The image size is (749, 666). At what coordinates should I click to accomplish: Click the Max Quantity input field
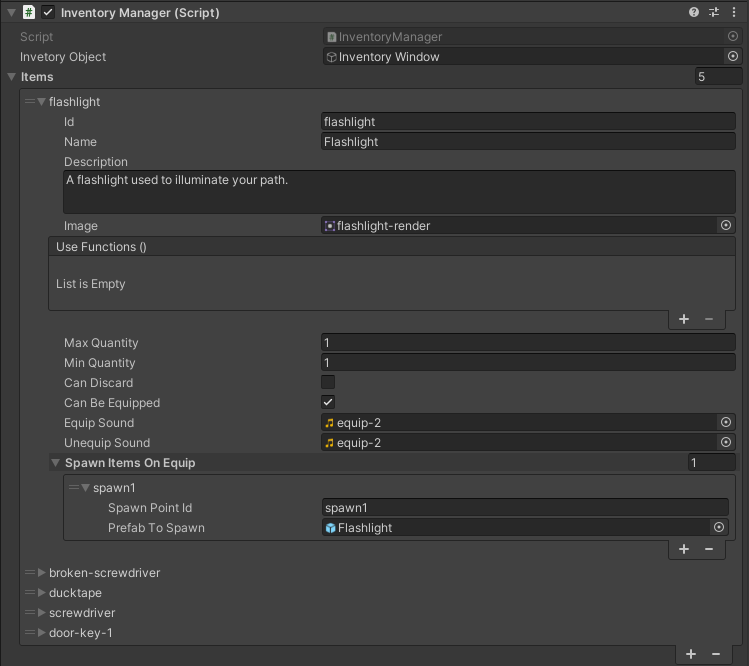528,343
